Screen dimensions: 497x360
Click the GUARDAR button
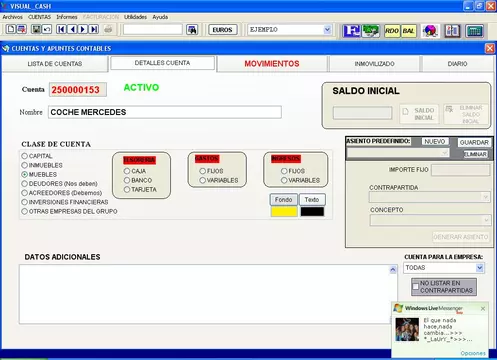(474, 143)
